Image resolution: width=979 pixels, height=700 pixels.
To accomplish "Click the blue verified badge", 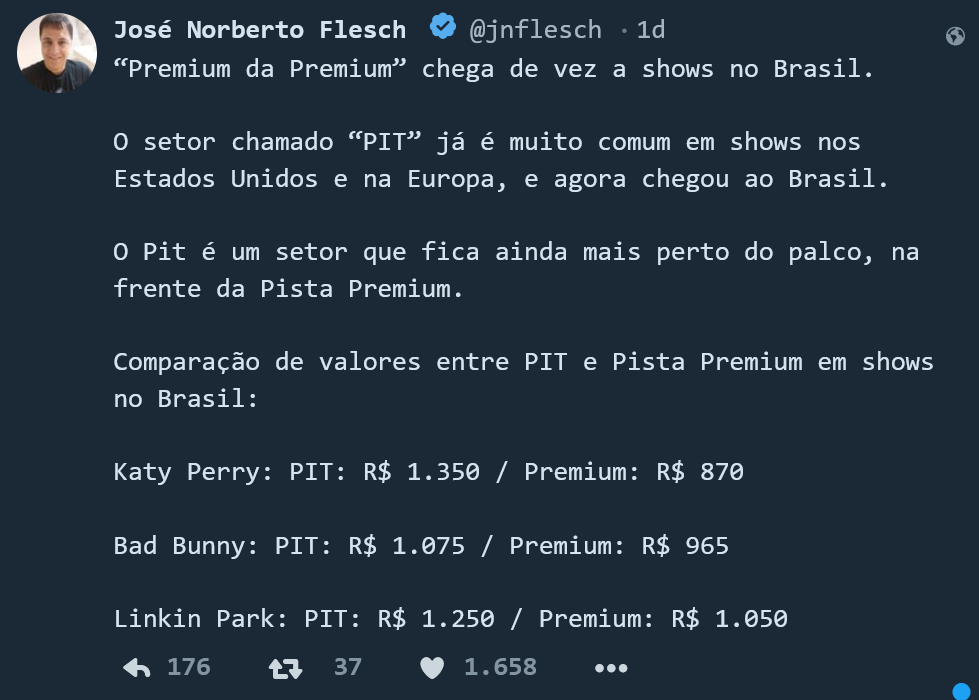I will [x=443, y=26].
